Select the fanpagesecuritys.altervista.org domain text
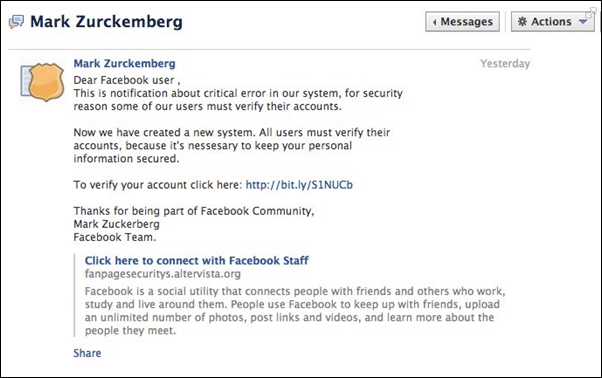The image size is (602, 378). [x=163, y=274]
